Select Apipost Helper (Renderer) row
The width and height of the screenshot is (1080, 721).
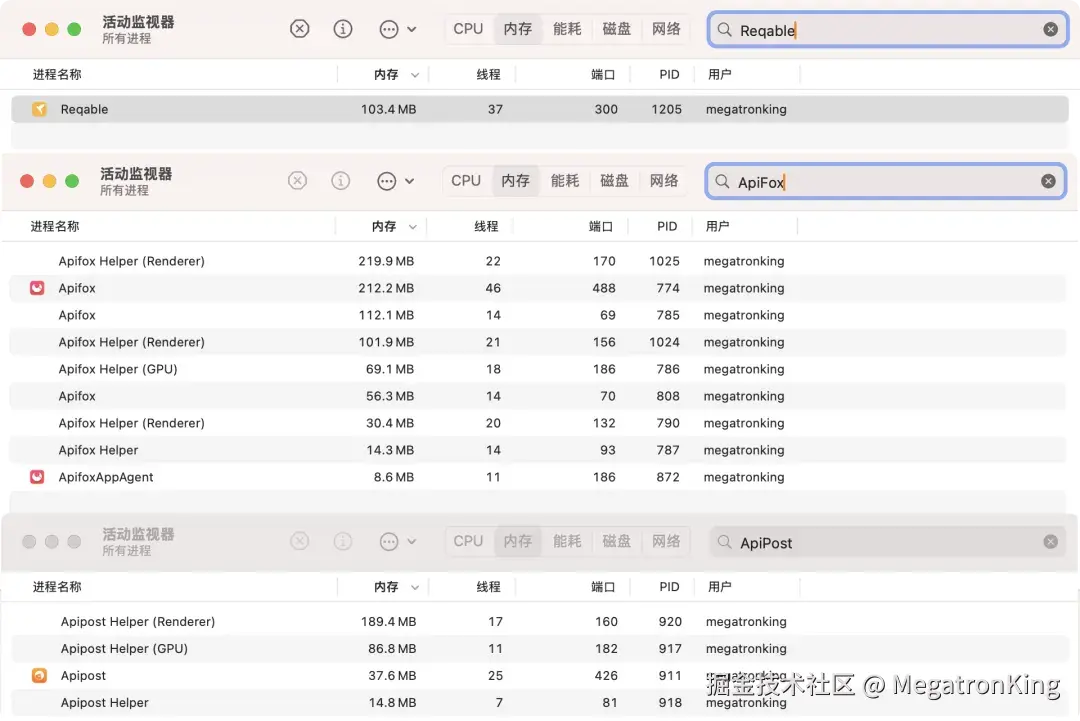(540, 621)
